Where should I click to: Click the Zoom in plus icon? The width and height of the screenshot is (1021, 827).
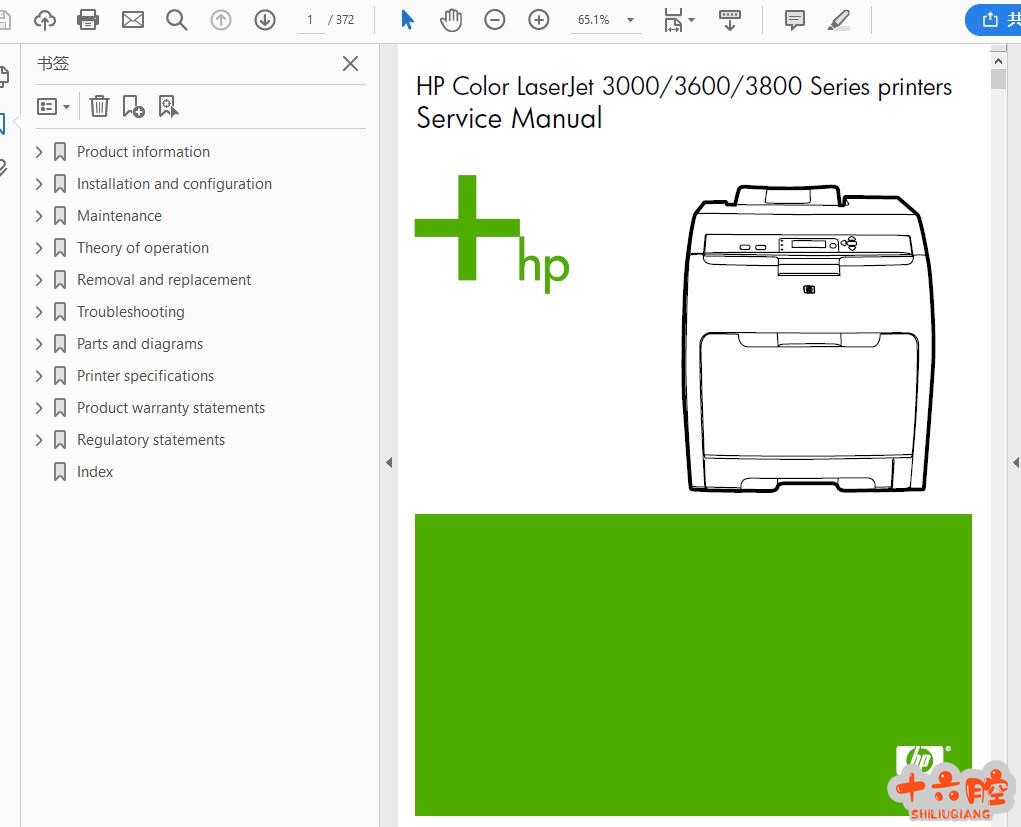539,20
